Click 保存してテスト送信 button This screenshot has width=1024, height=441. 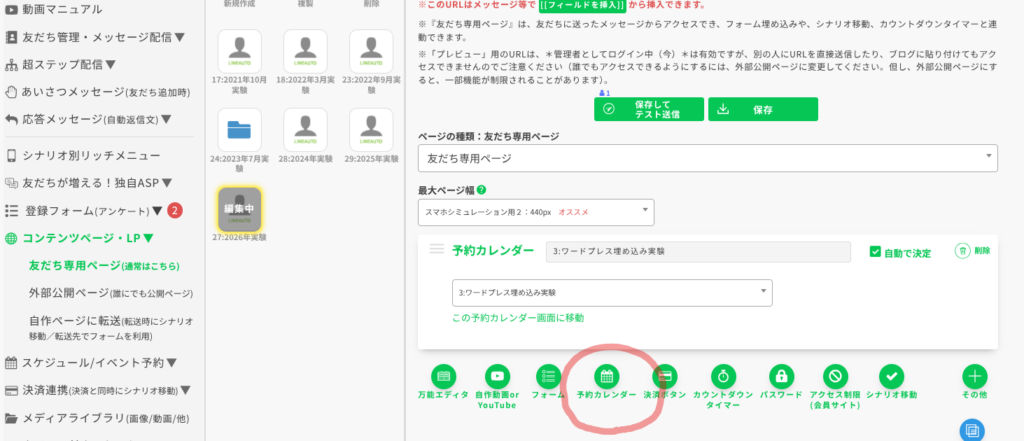[649, 109]
